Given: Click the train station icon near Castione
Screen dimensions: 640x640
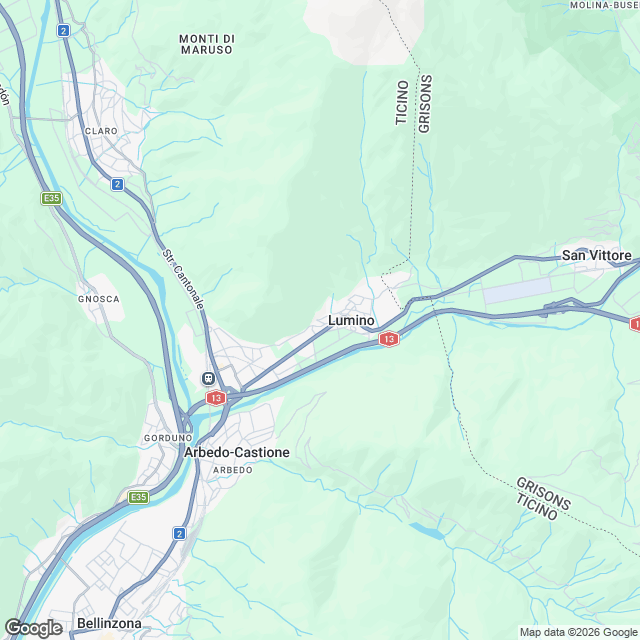Looking at the screenshot, I should pyautogui.click(x=208, y=378).
